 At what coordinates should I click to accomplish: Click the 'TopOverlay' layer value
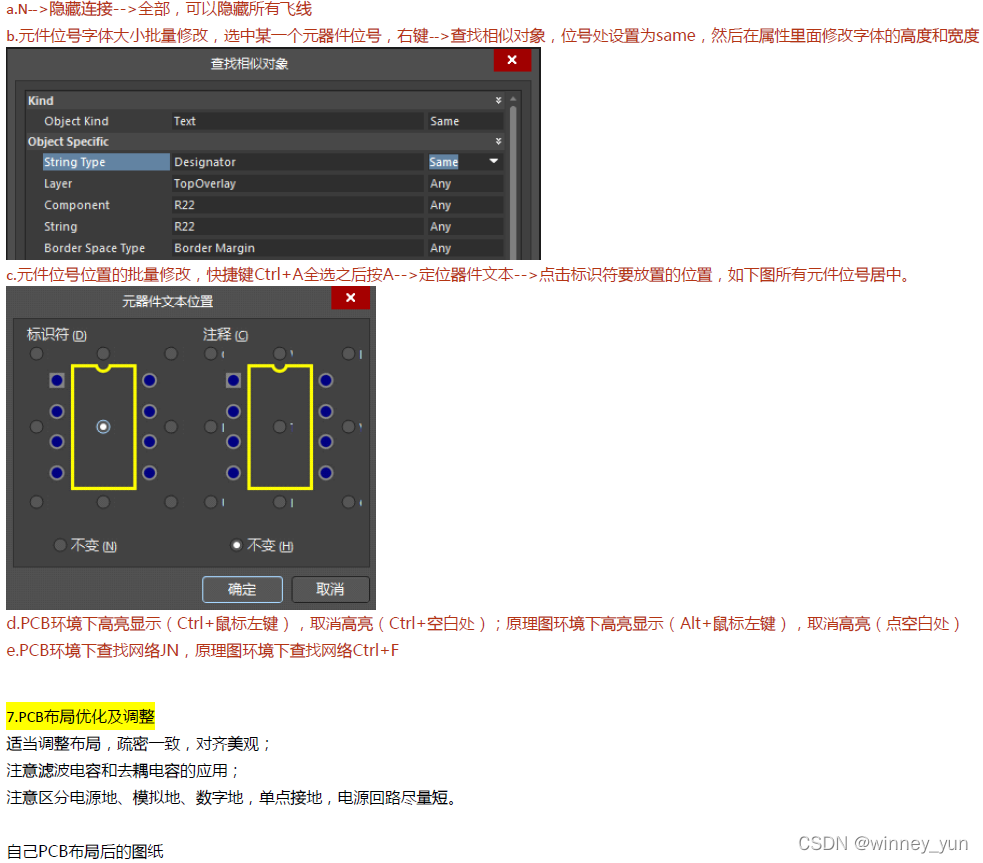[x=297, y=184]
